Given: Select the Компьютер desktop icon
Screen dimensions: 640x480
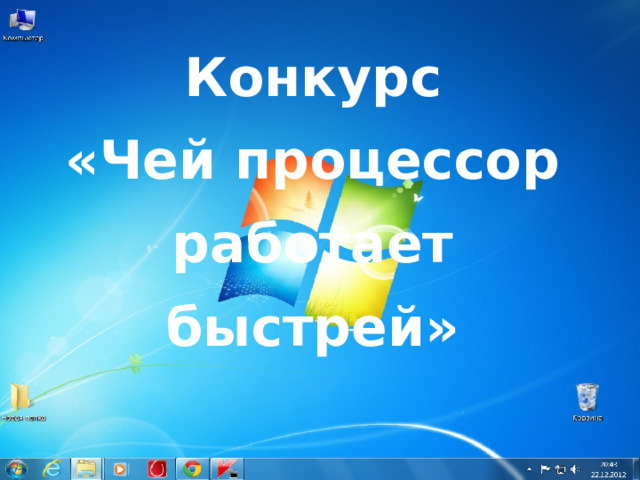Looking at the screenshot, I should point(23,25).
